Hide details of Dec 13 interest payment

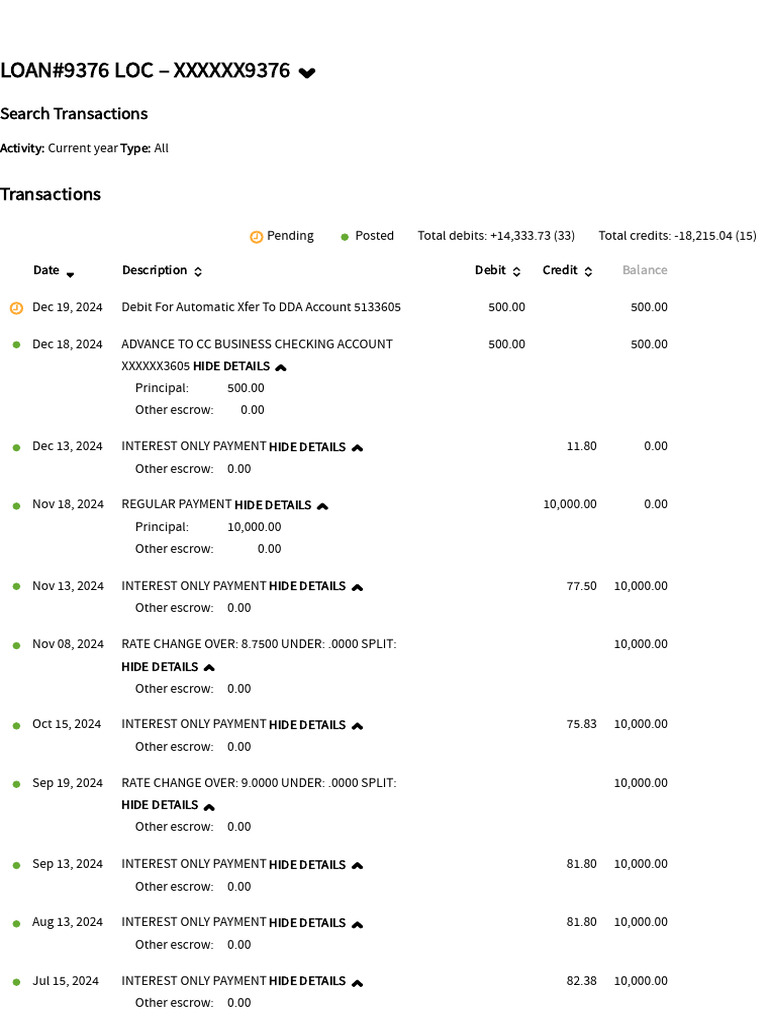pos(316,447)
